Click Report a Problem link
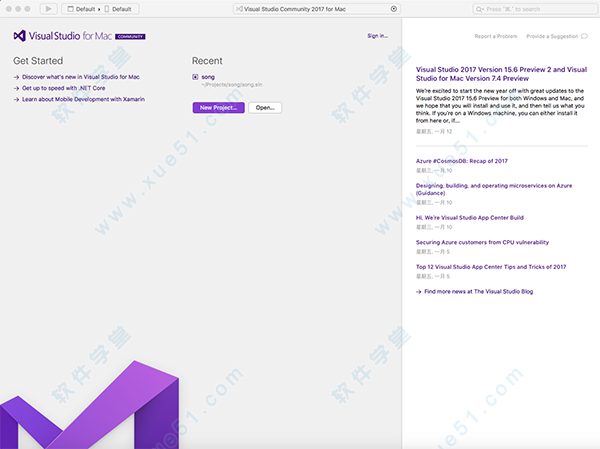Image resolution: width=600 pixels, height=449 pixels. (x=496, y=36)
